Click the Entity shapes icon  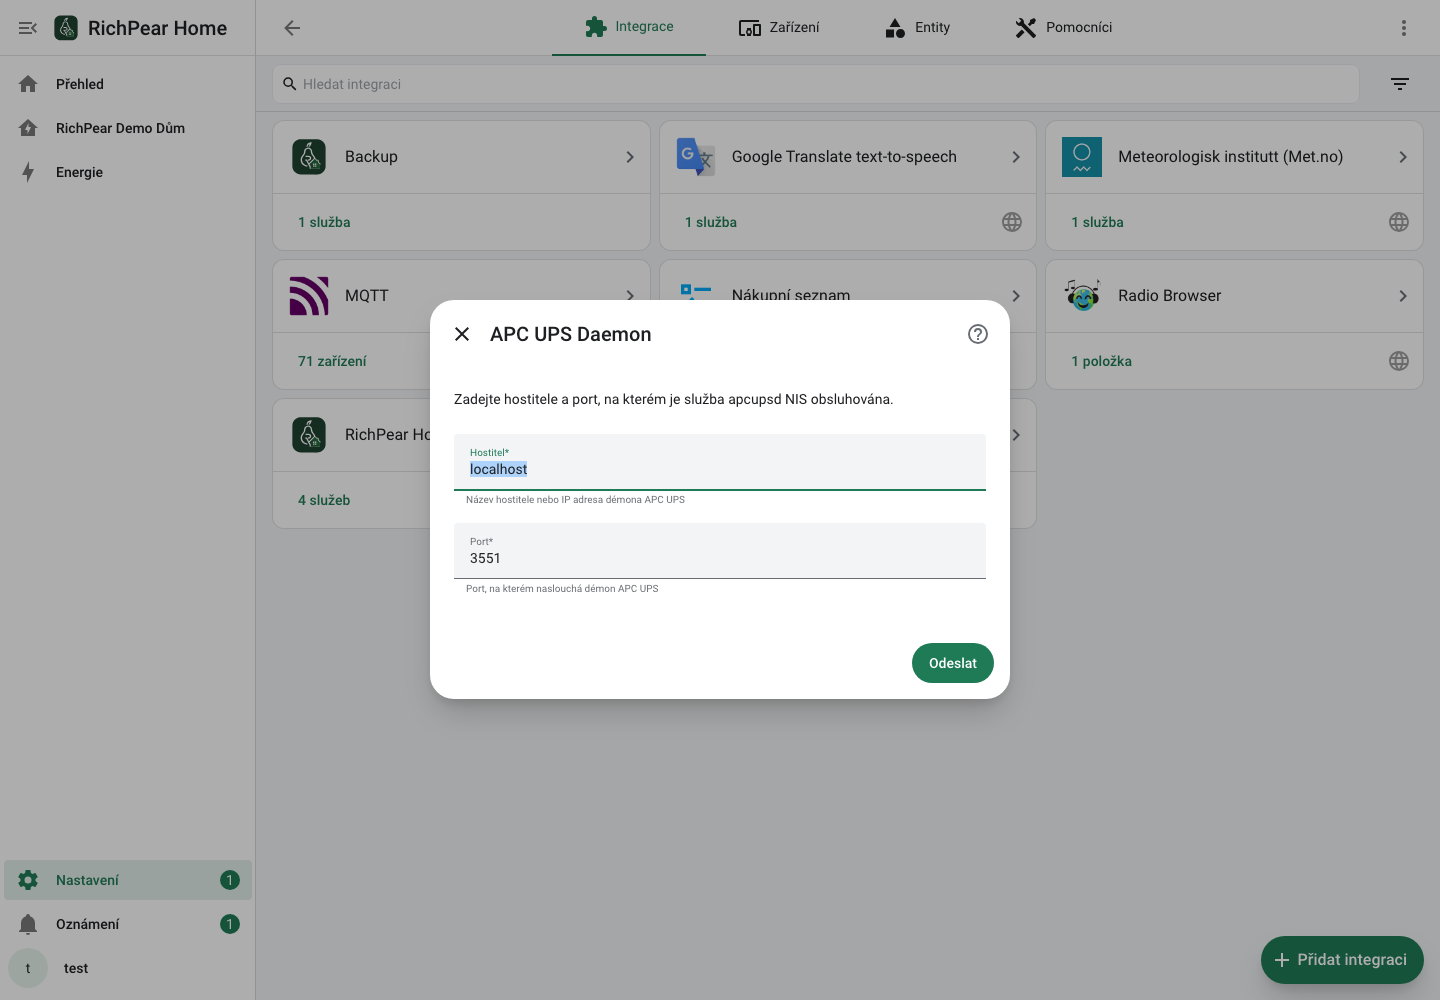tap(895, 28)
